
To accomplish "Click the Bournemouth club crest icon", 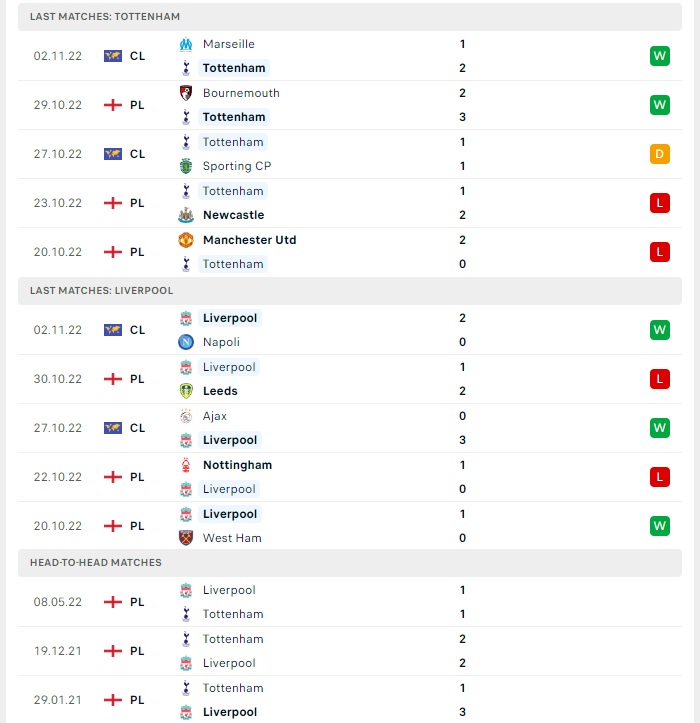I will point(186,93).
